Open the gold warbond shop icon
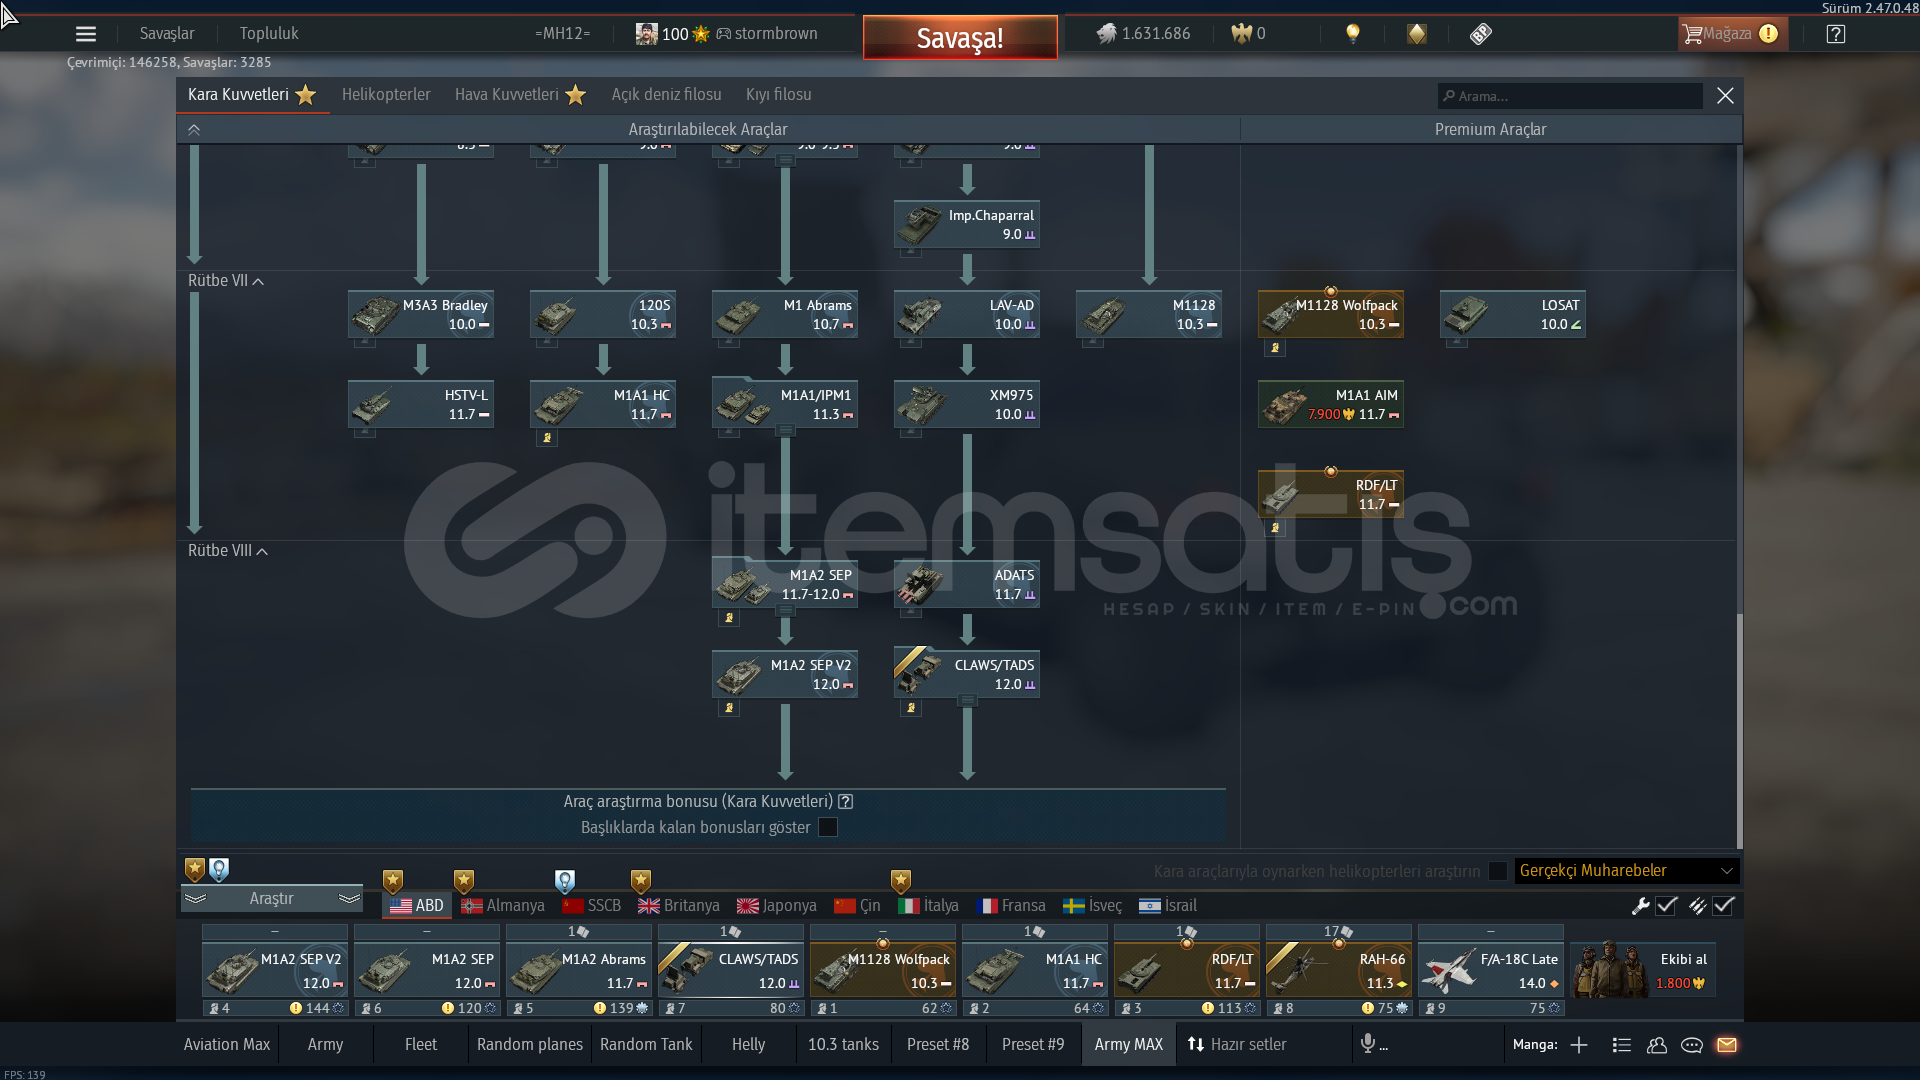This screenshot has height=1080, width=1920. [1417, 34]
